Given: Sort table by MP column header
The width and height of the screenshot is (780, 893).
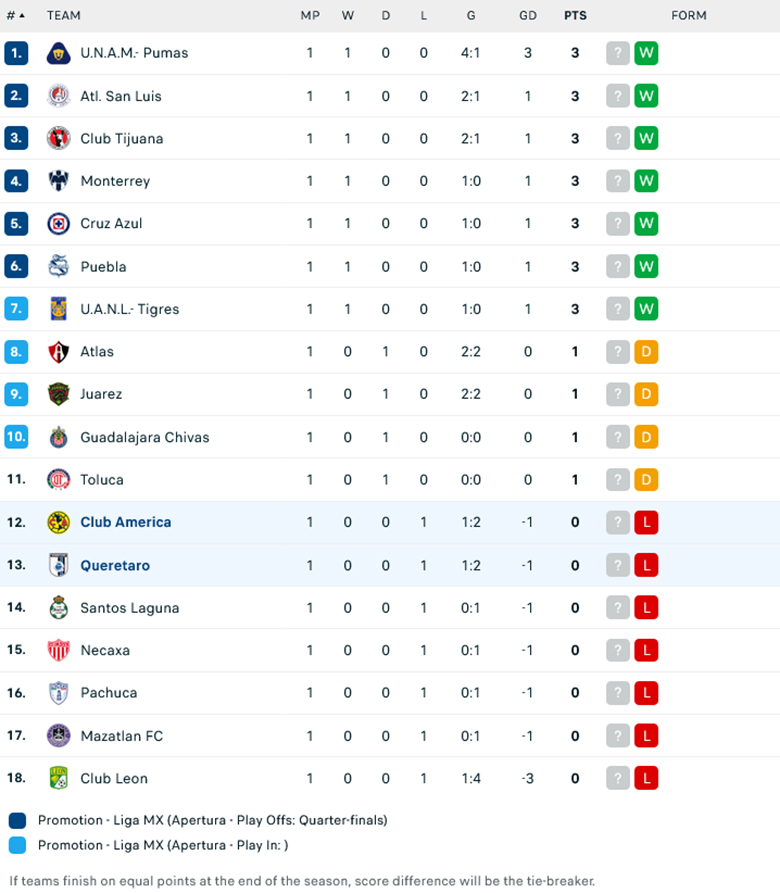Looking at the screenshot, I should point(310,15).
